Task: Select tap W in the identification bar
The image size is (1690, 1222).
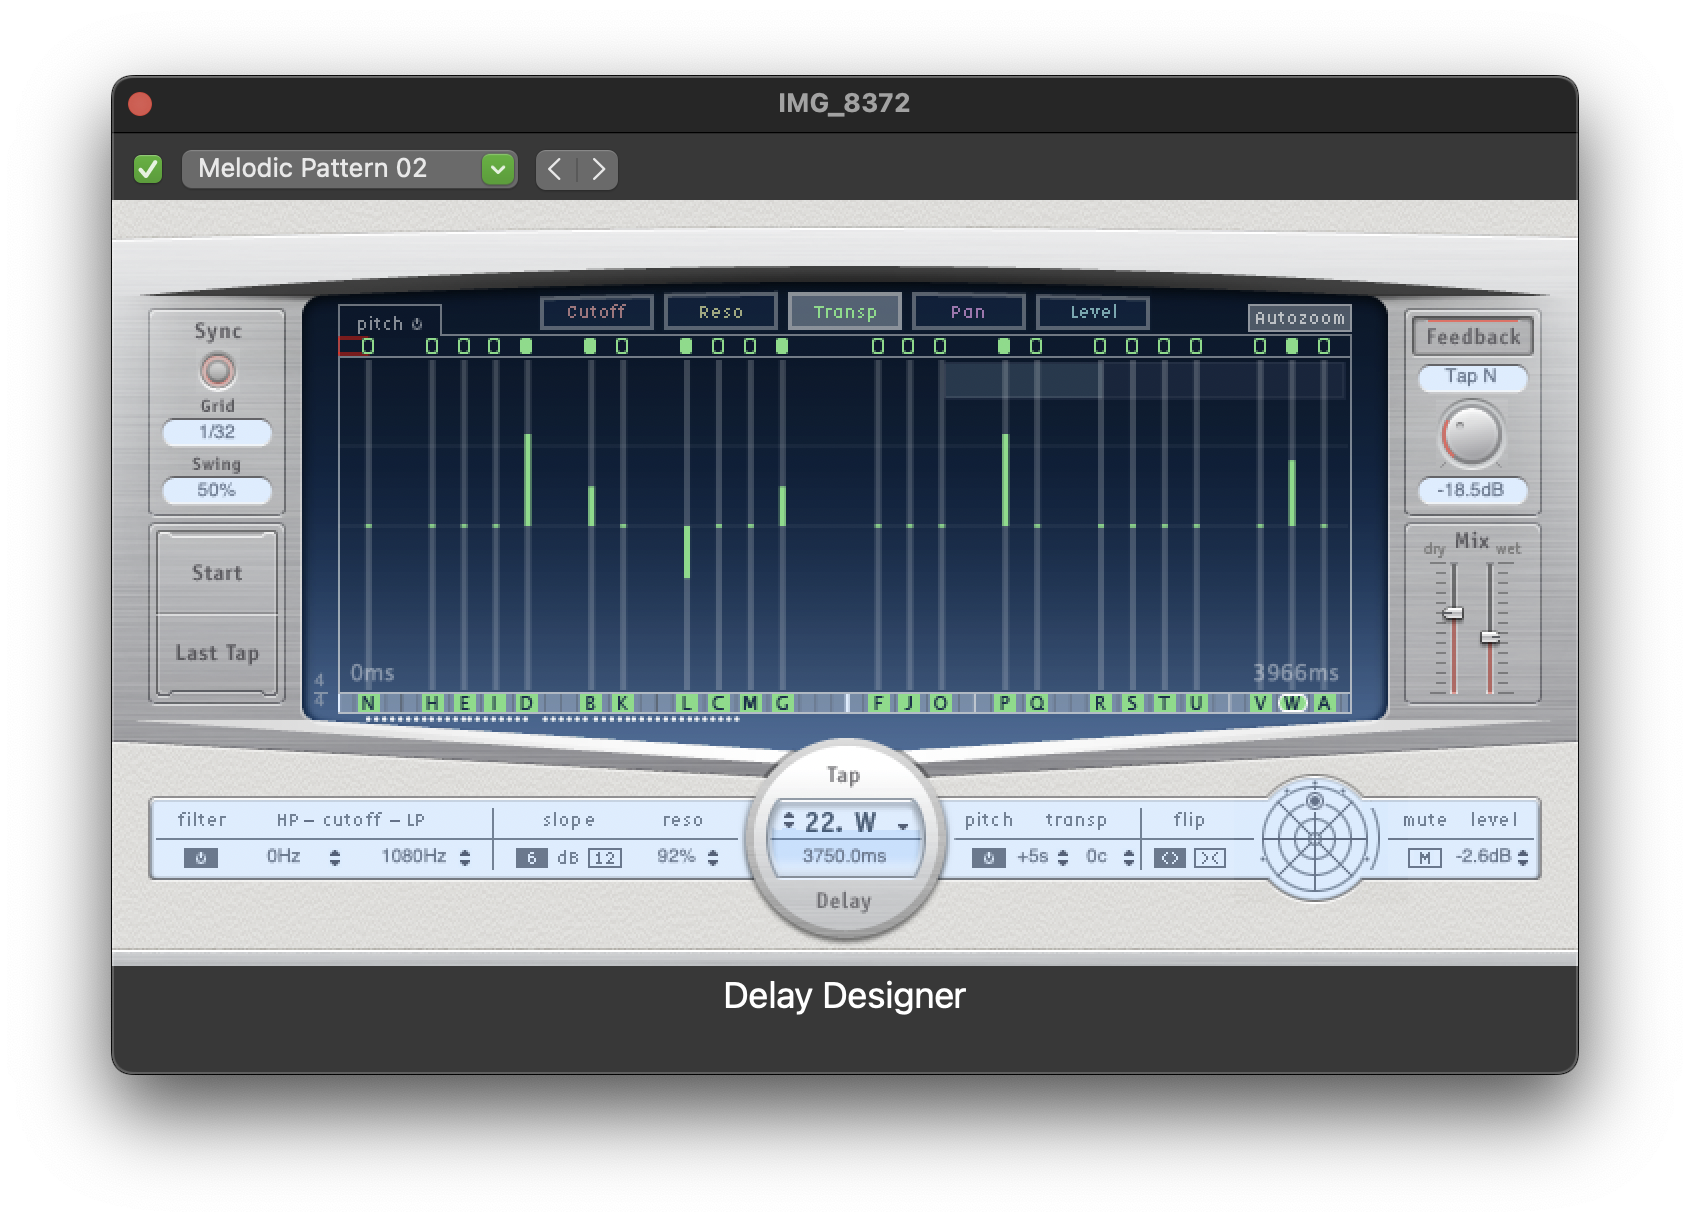Action: (1292, 703)
